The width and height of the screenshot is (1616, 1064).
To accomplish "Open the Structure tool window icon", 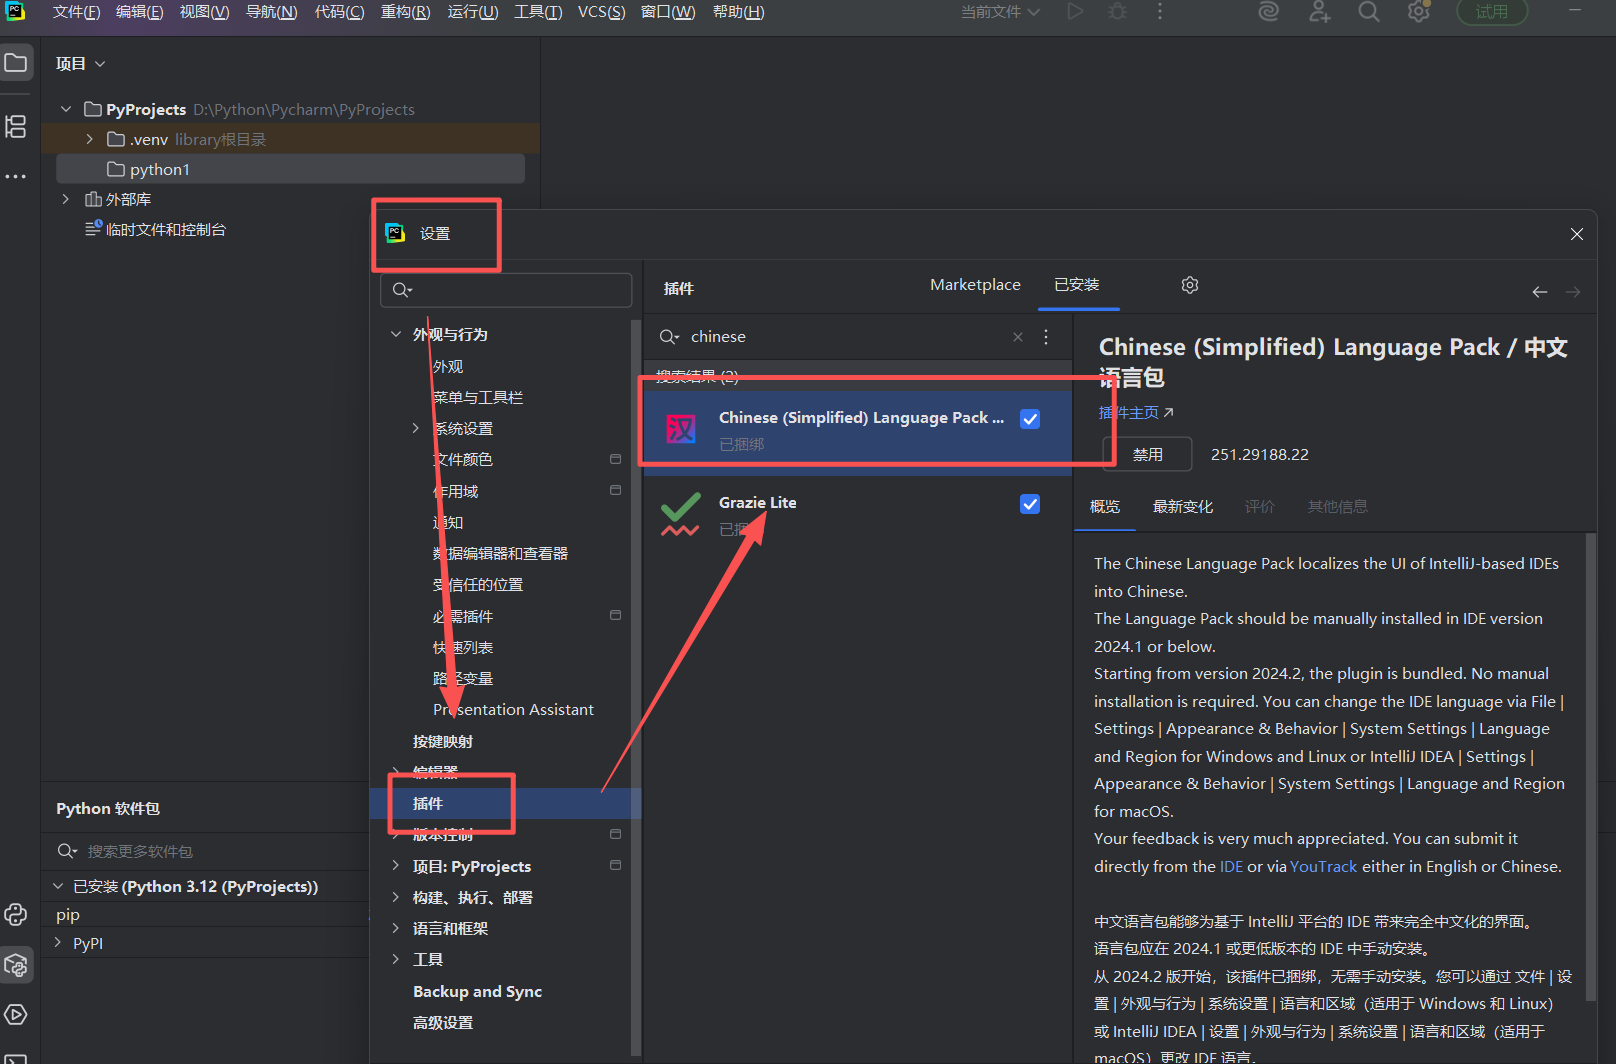I will click(x=16, y=127).
